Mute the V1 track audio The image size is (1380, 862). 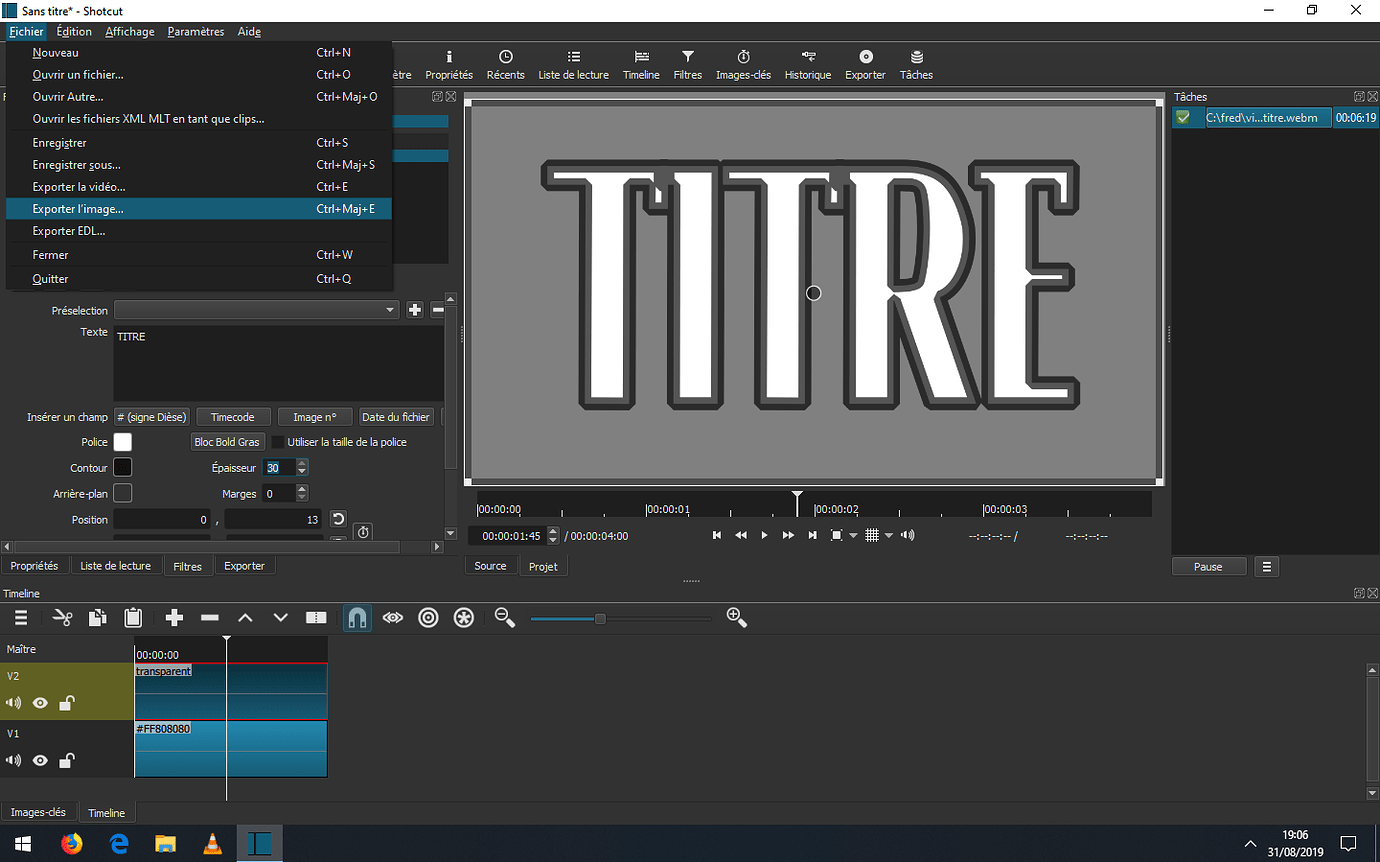14,761
